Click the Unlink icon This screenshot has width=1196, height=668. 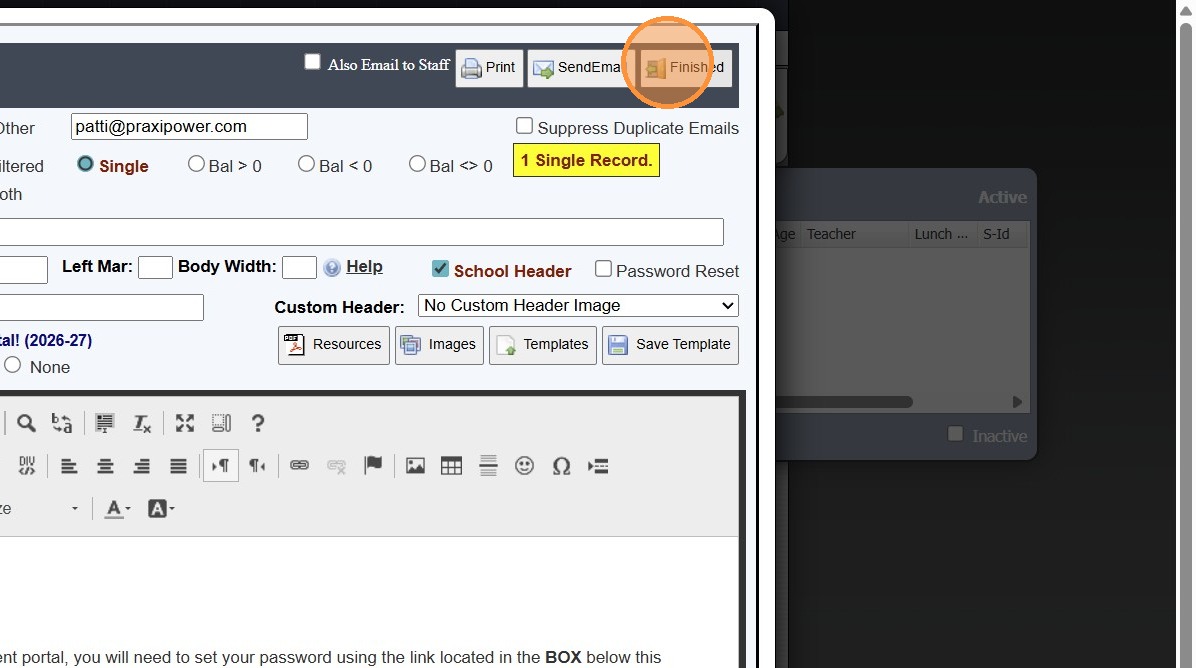(x=336, y=466)
